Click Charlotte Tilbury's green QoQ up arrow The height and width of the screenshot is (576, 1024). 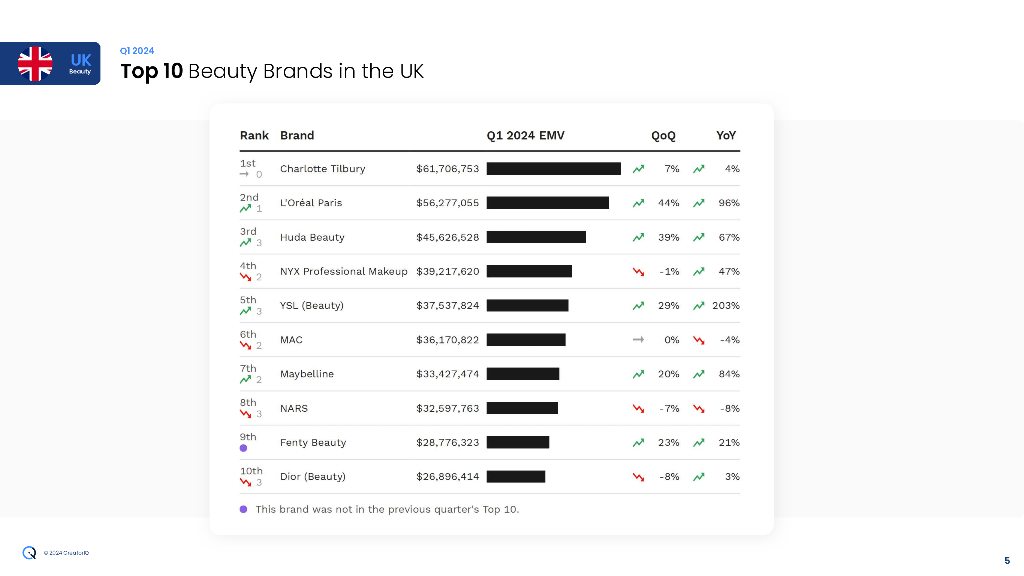click(x=638, y=169)
